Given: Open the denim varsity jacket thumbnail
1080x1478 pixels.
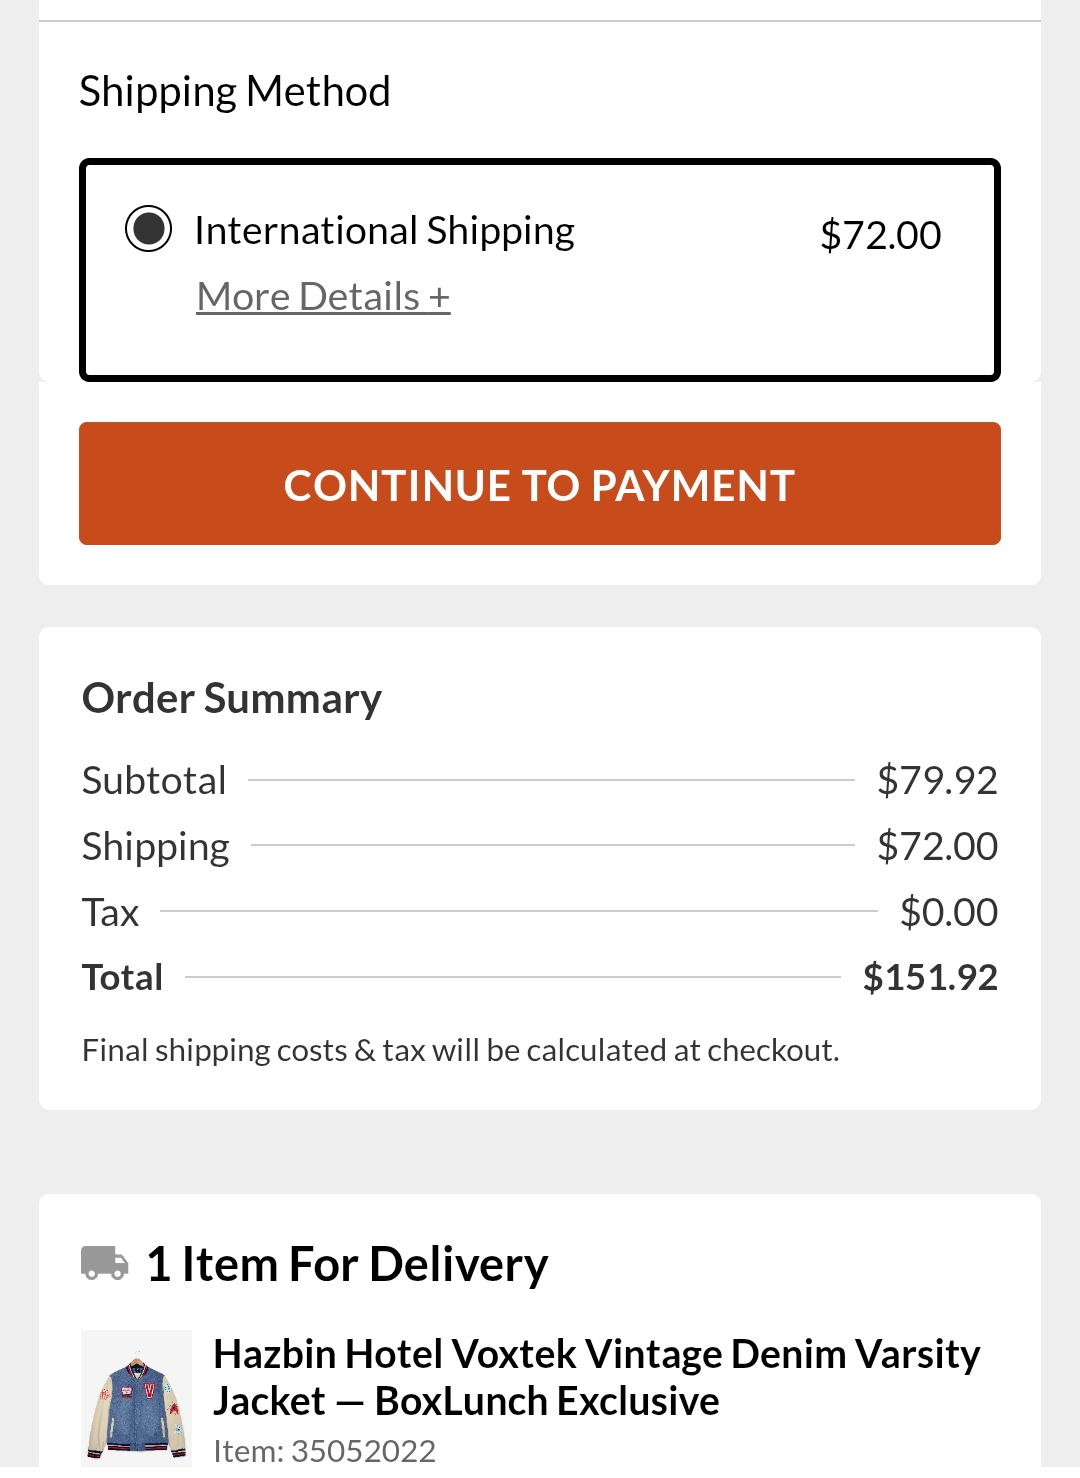Looking at the screenshot, I should click(136, 1398).
